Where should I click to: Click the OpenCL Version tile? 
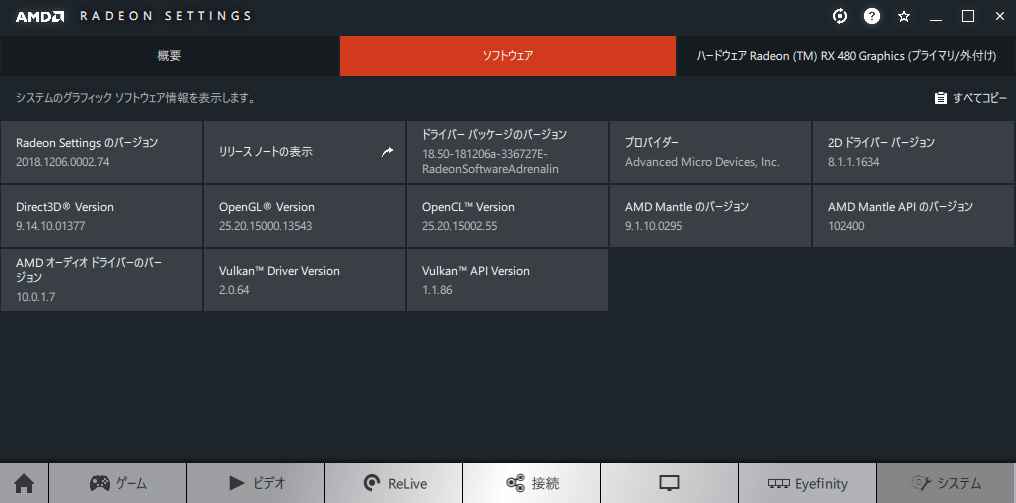(507, 216)
